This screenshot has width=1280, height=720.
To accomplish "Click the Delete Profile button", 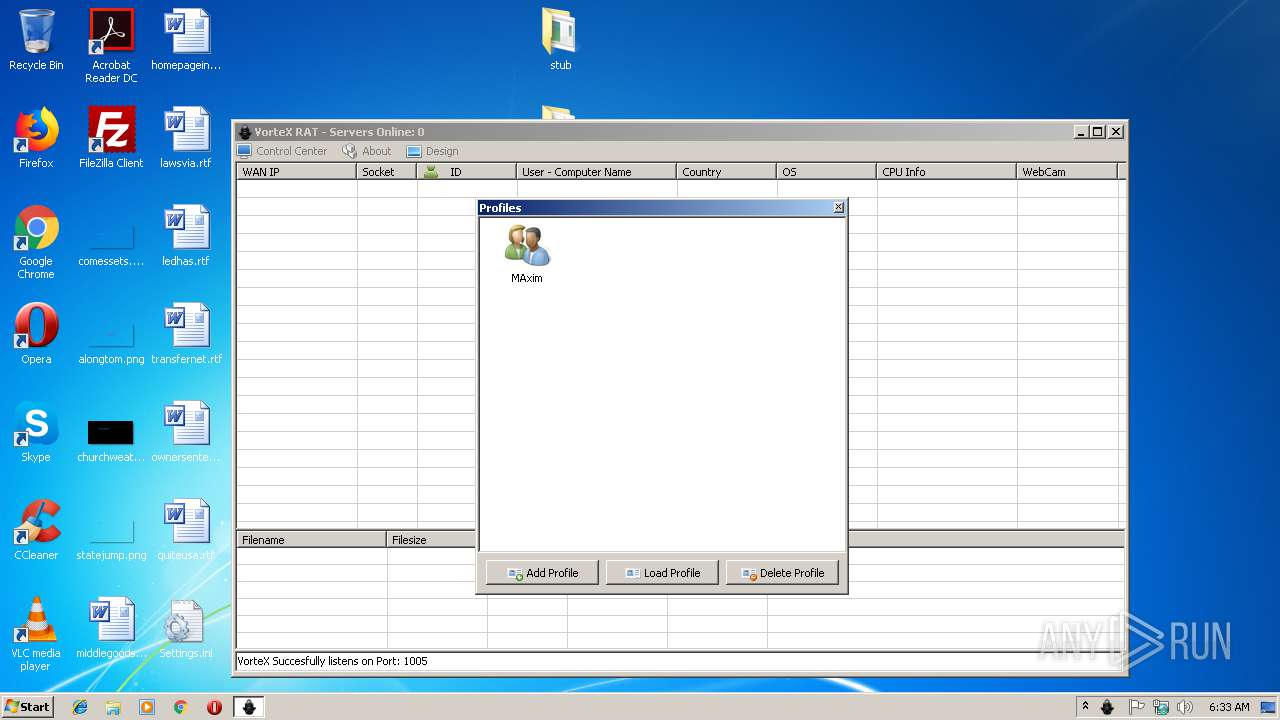I will click(x=782, y=573).
